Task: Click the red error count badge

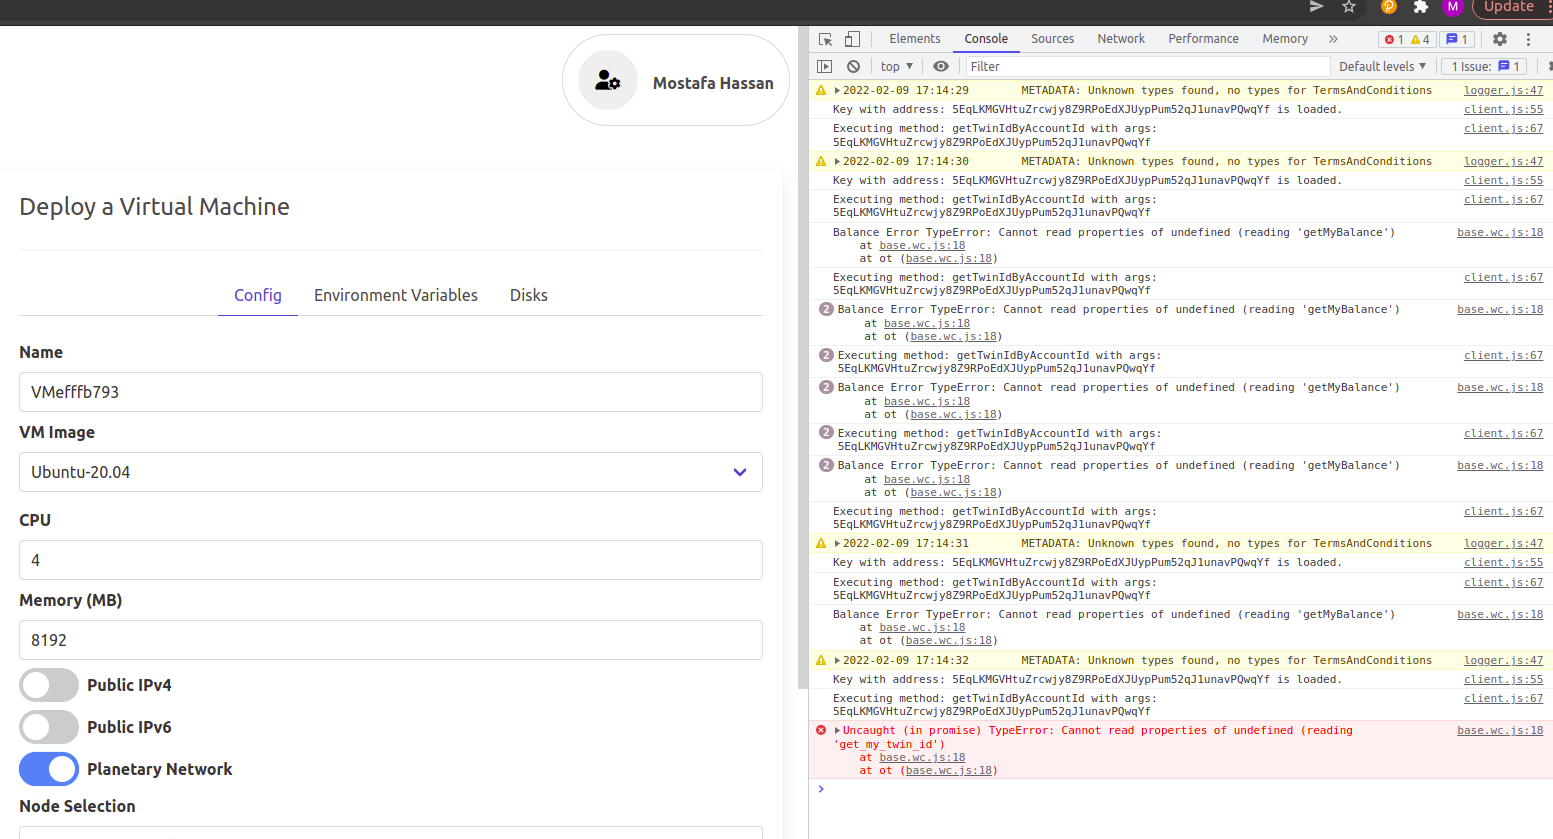Action: pos(1394,39)
